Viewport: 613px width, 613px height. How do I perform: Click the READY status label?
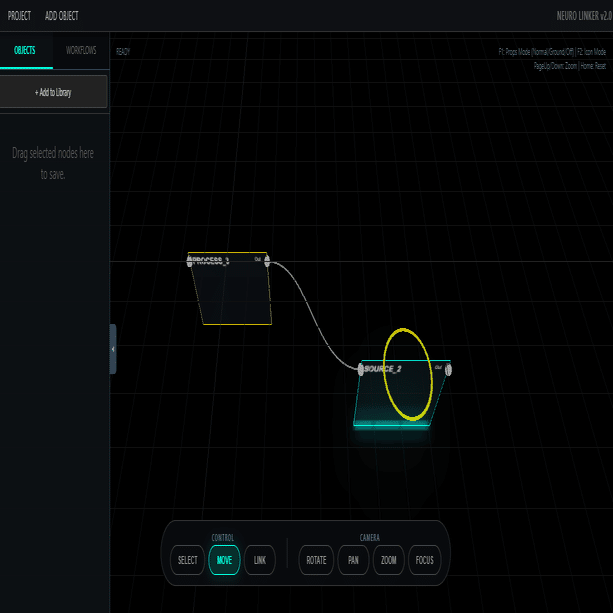(123, 52)
